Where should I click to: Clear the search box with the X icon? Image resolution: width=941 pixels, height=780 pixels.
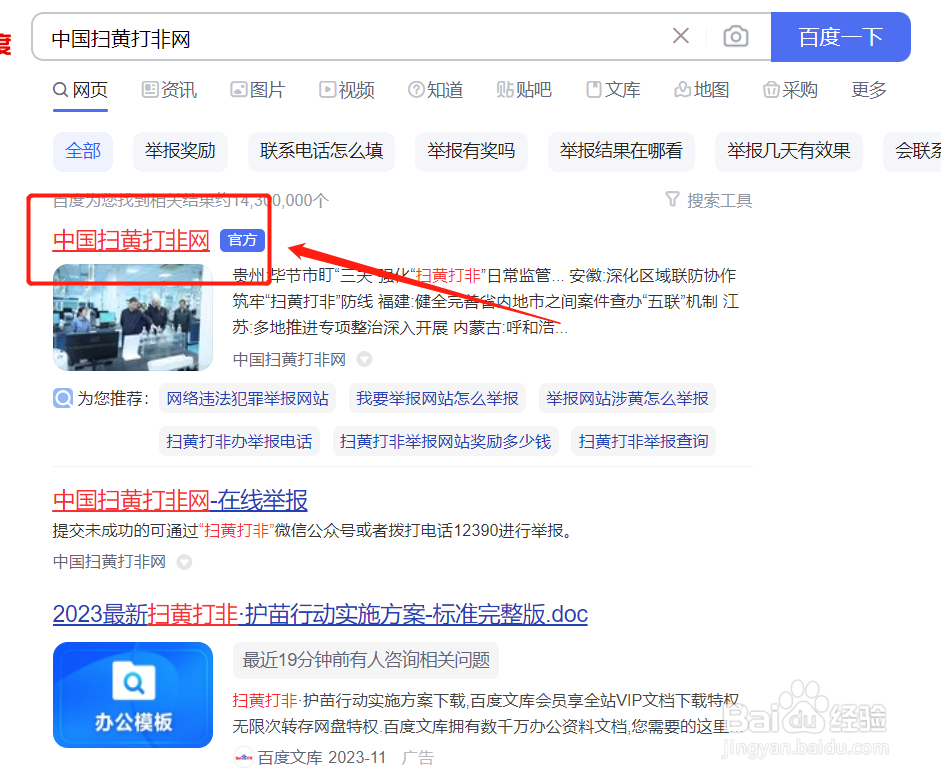[x=681, y=36]
